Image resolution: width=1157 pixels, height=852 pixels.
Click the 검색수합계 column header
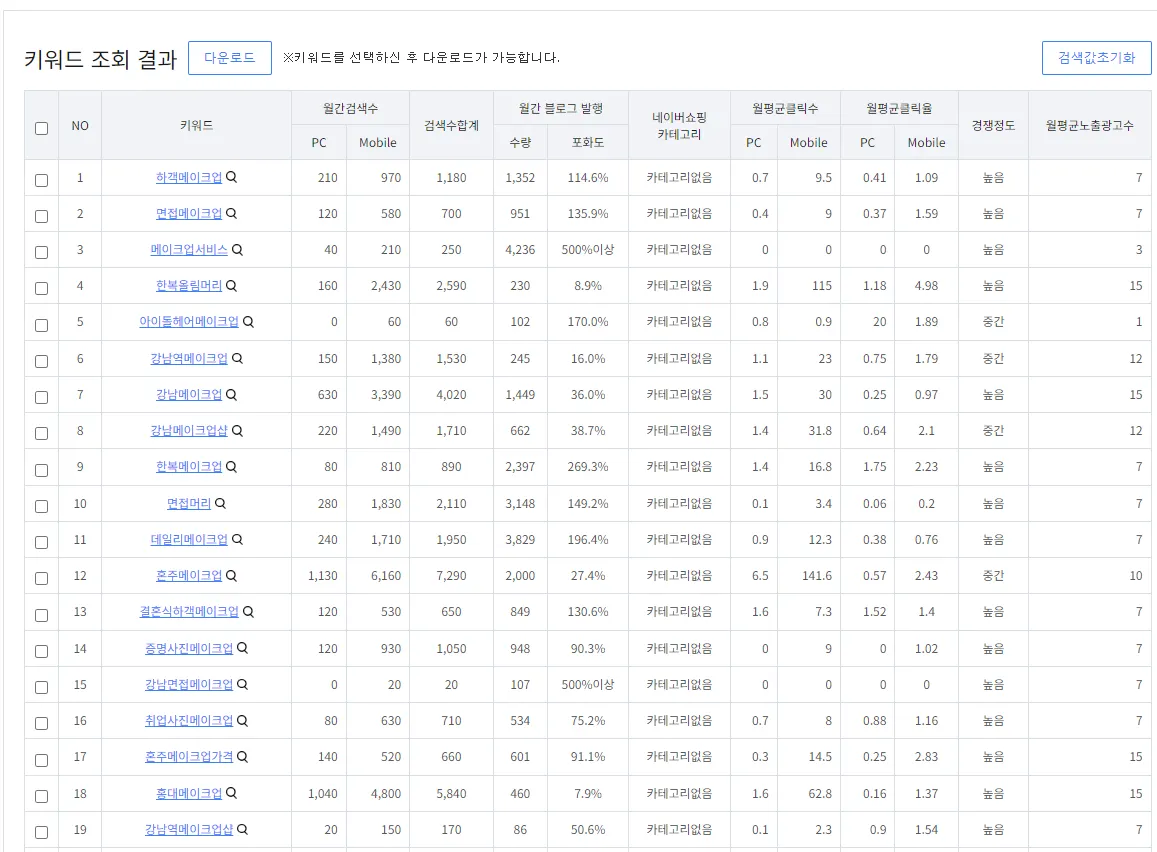451,125
